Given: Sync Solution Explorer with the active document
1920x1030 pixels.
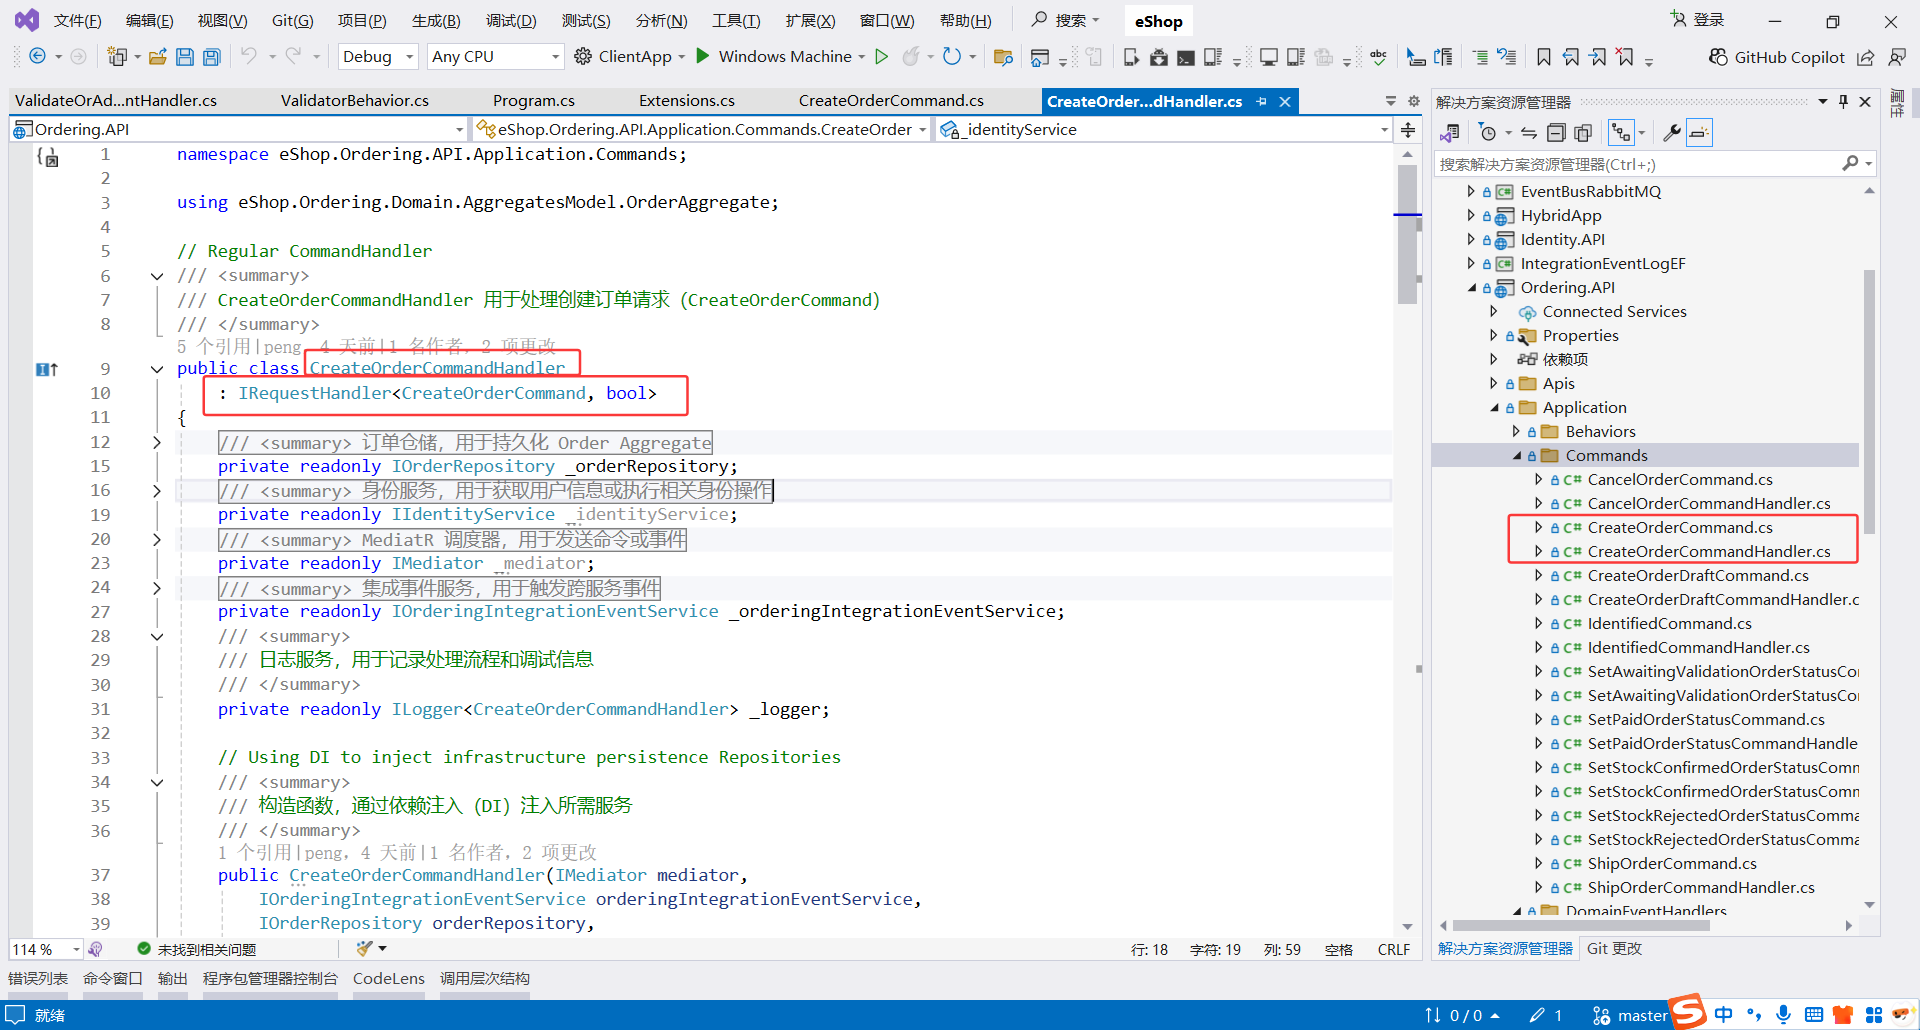Looking at the screenshot, I should coord(1529,133).
